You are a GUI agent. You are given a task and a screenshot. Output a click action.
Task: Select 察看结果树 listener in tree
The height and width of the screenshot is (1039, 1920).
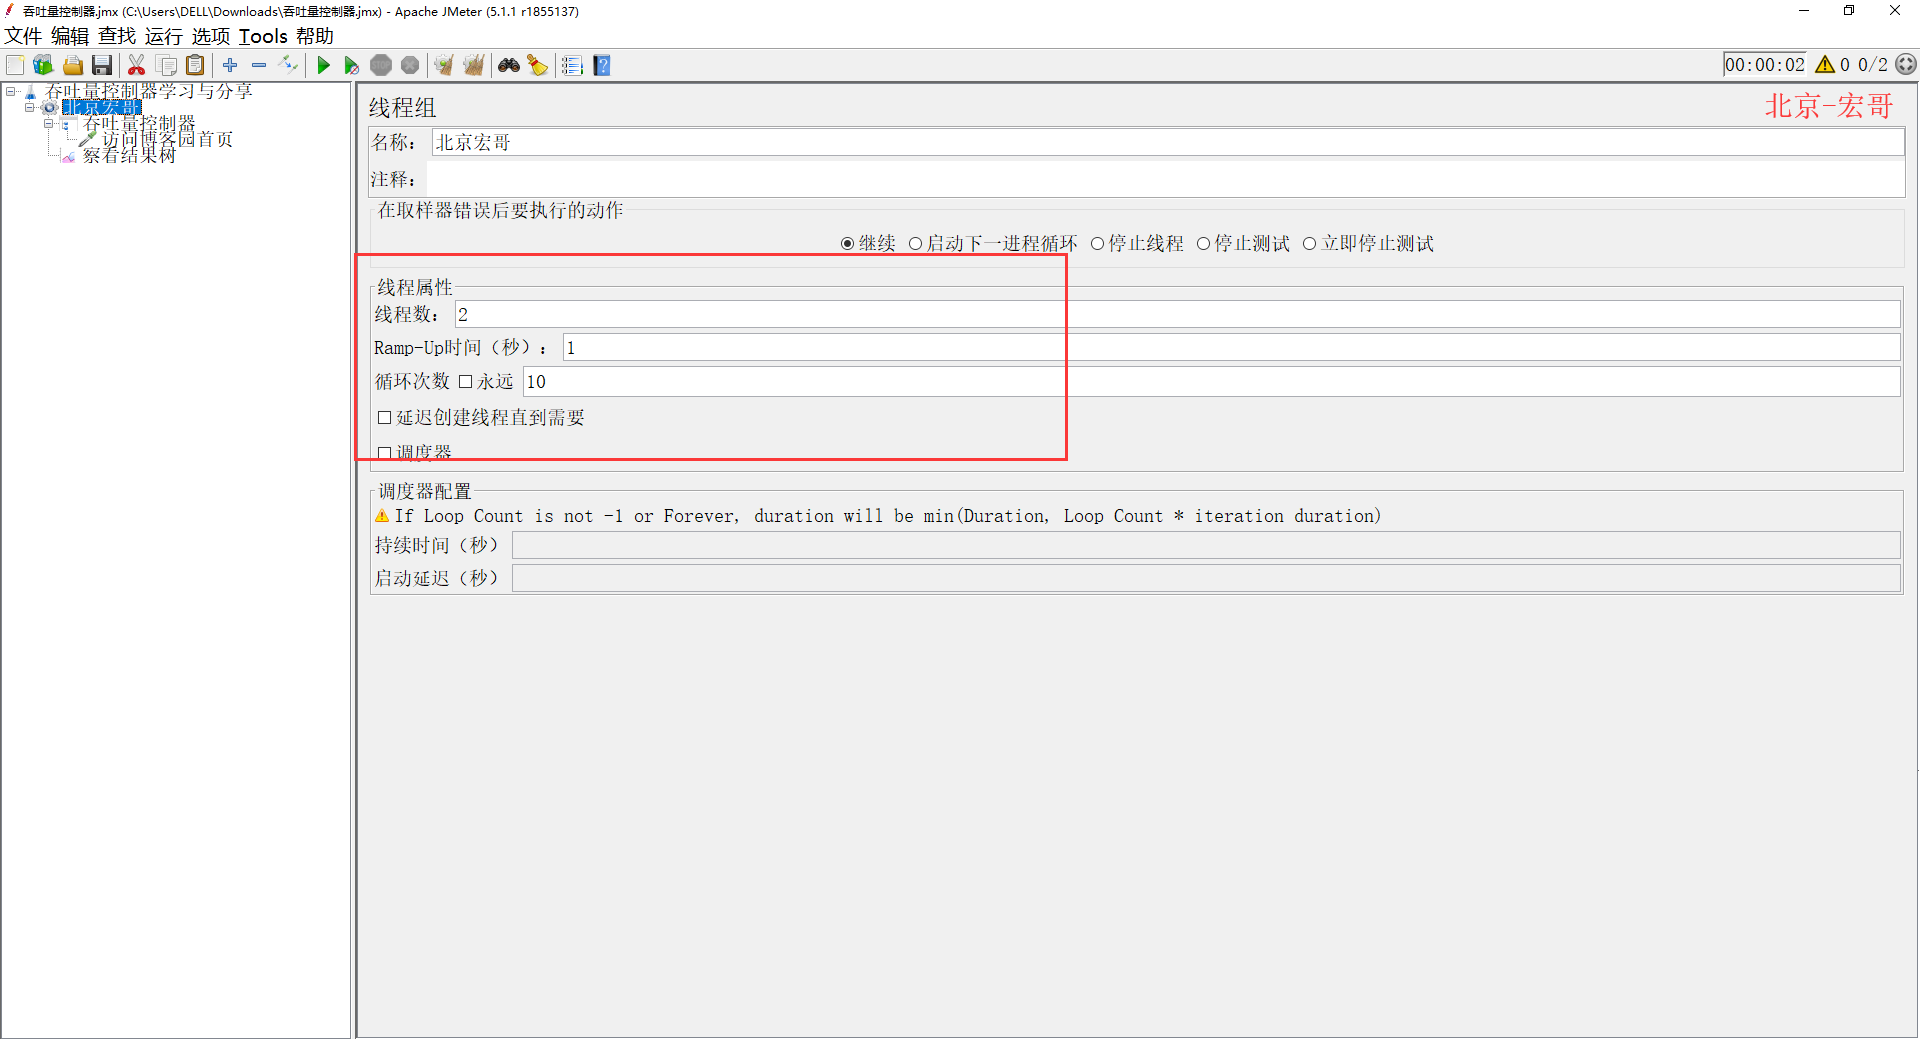click(129, 156)
